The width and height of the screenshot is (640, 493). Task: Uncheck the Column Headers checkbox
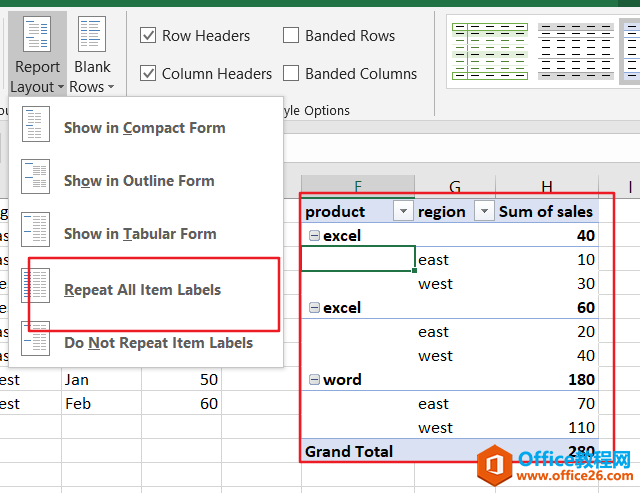[x=148, y=73]
